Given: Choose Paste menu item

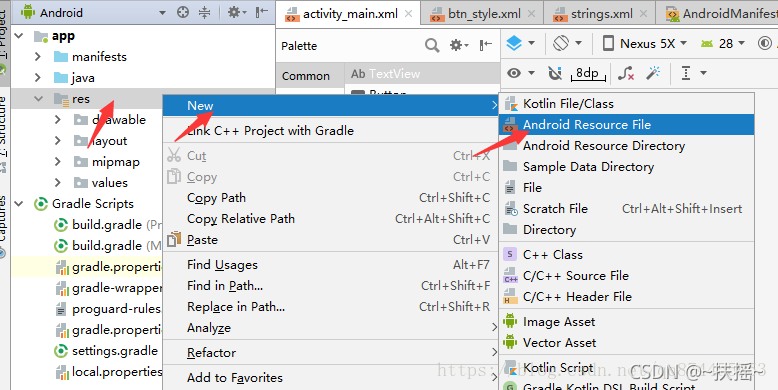Looking at the screenshot, I should pos(330,240).
